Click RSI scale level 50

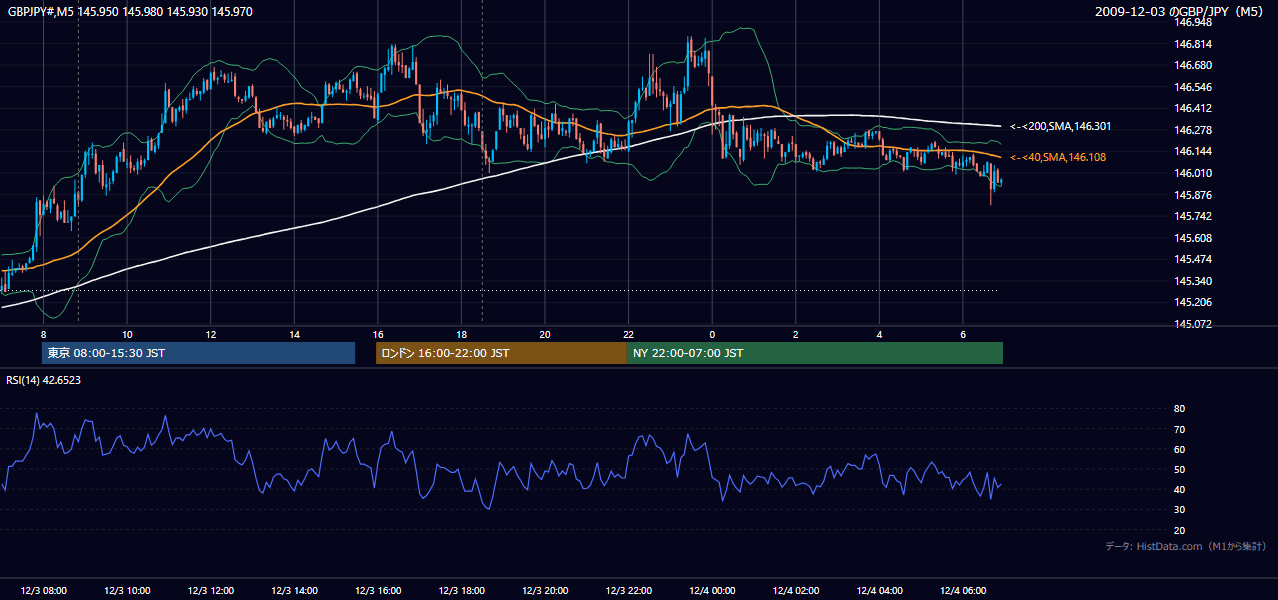pos(1179,469)
